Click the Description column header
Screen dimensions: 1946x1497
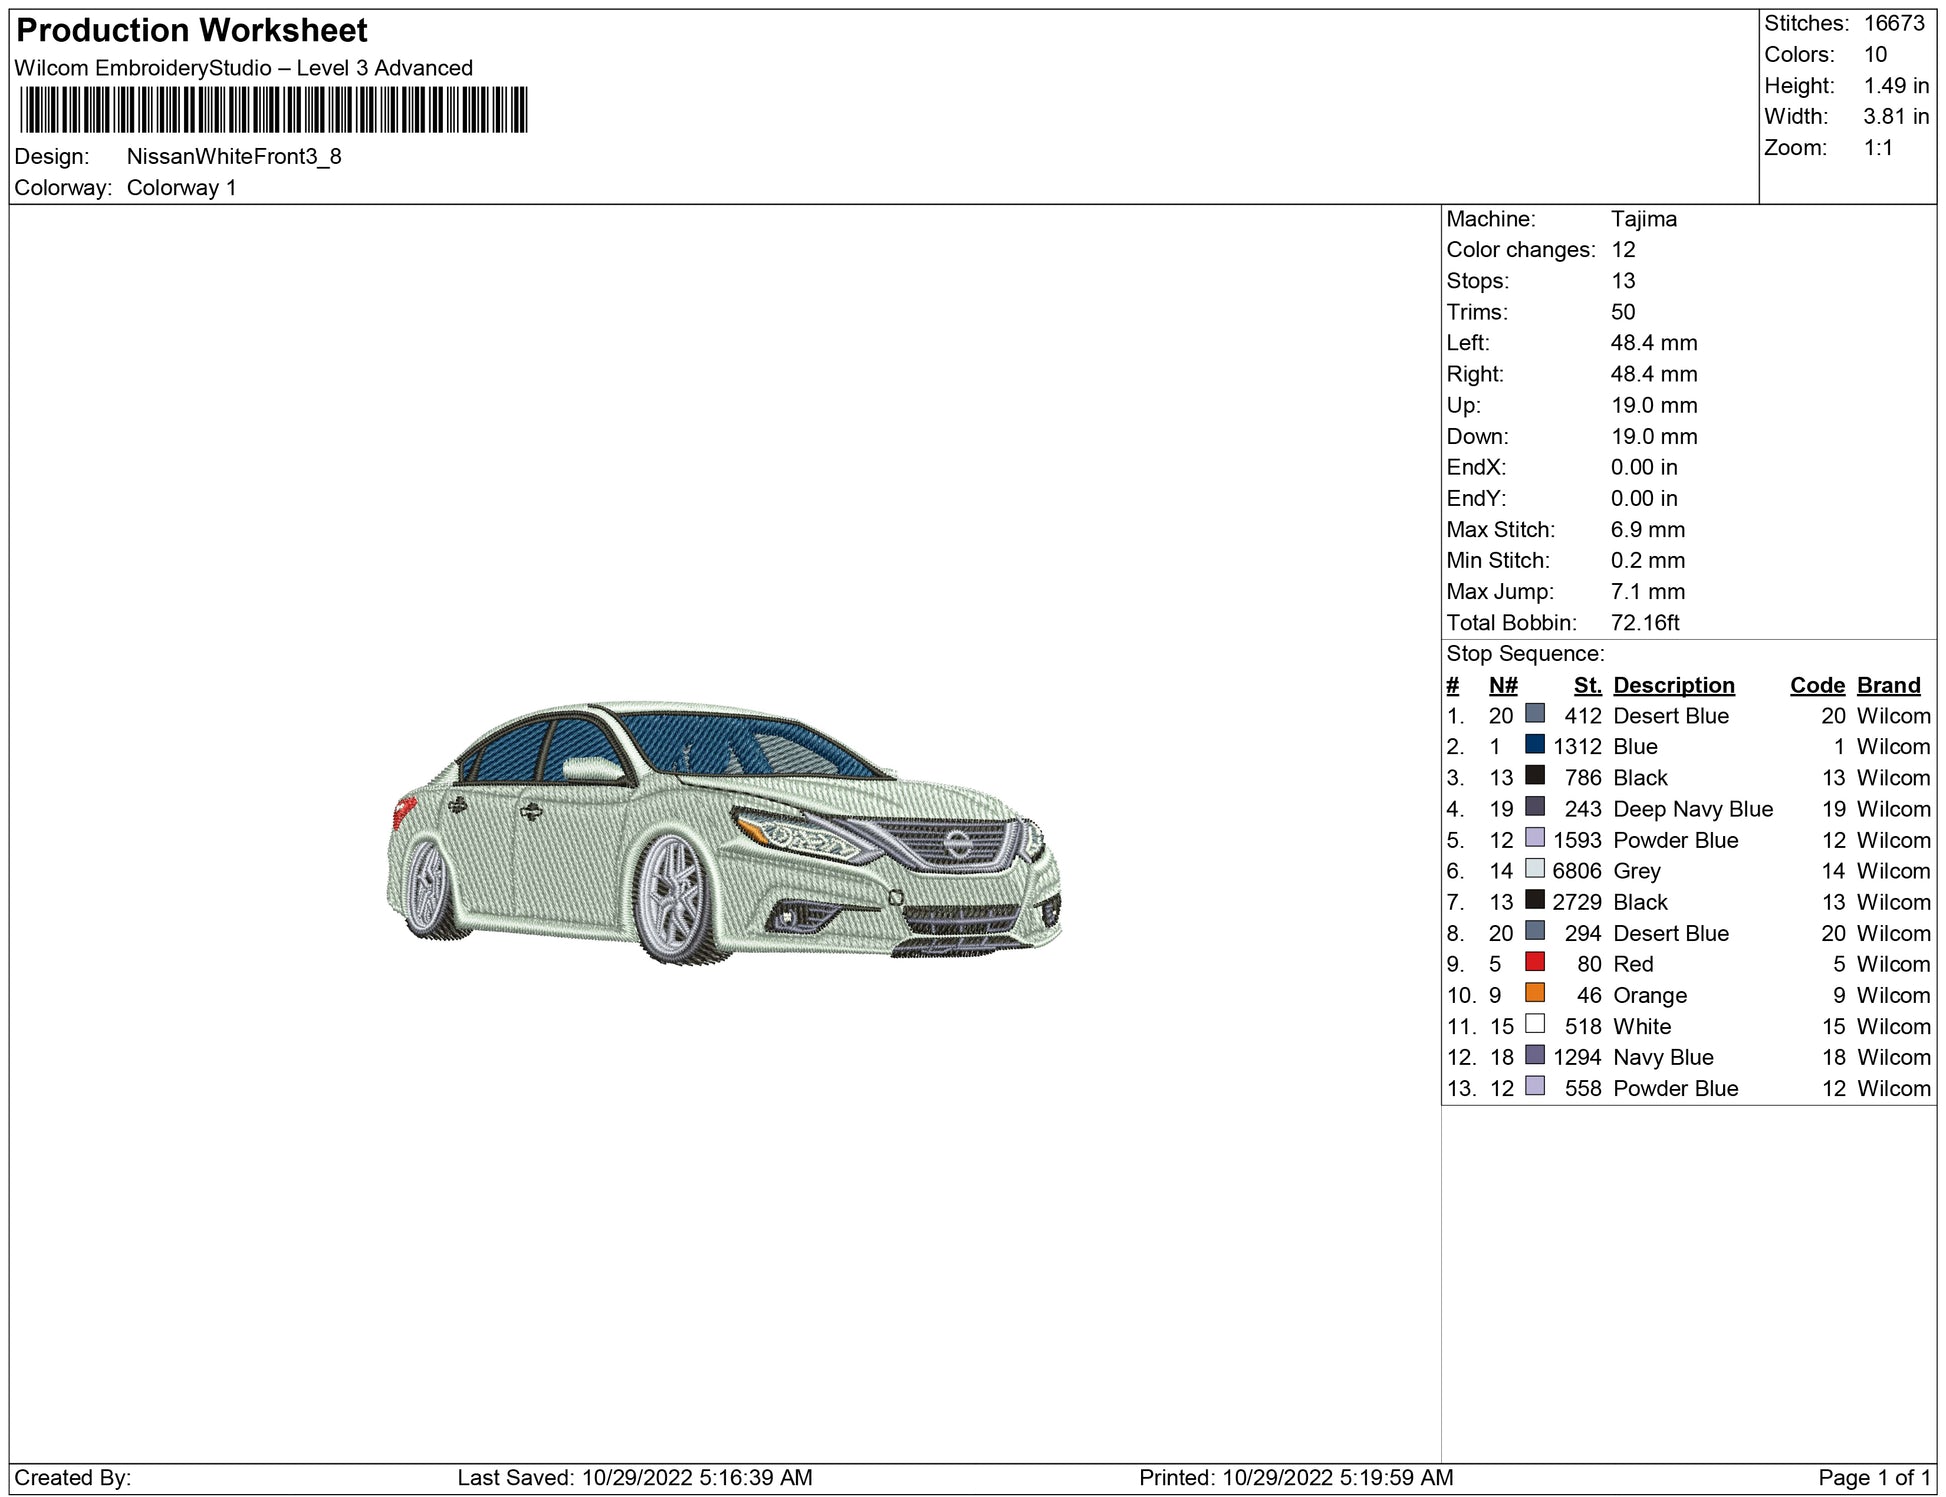click(x=1673, y=685)
